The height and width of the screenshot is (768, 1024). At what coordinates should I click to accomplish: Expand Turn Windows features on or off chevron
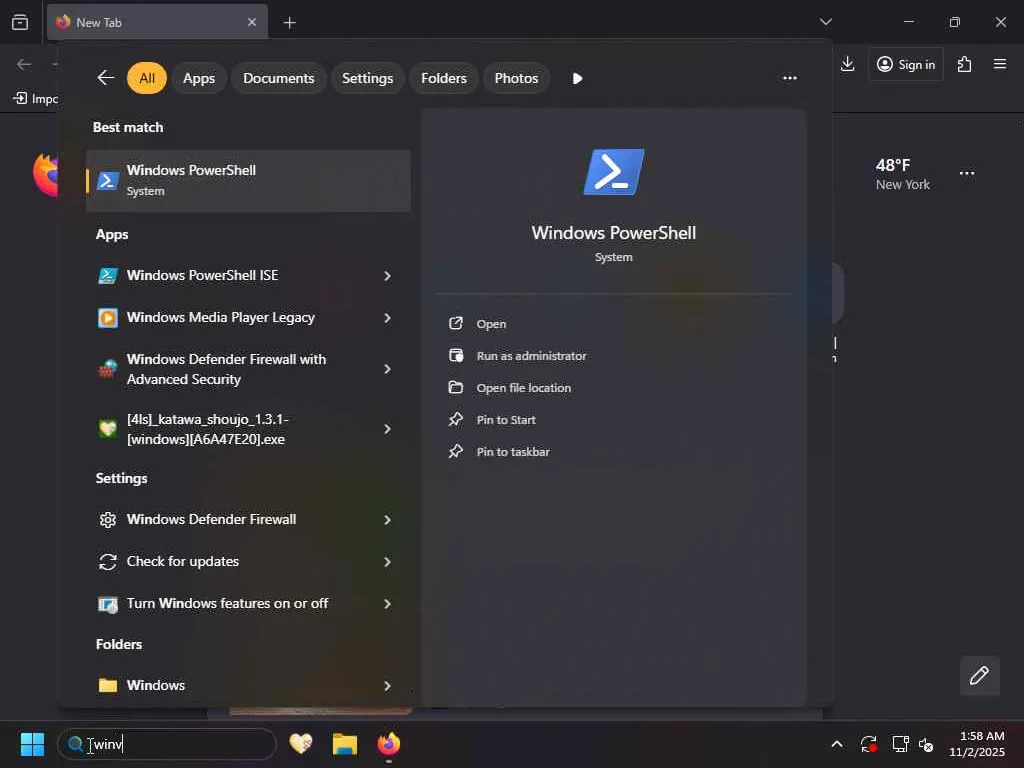387,604
